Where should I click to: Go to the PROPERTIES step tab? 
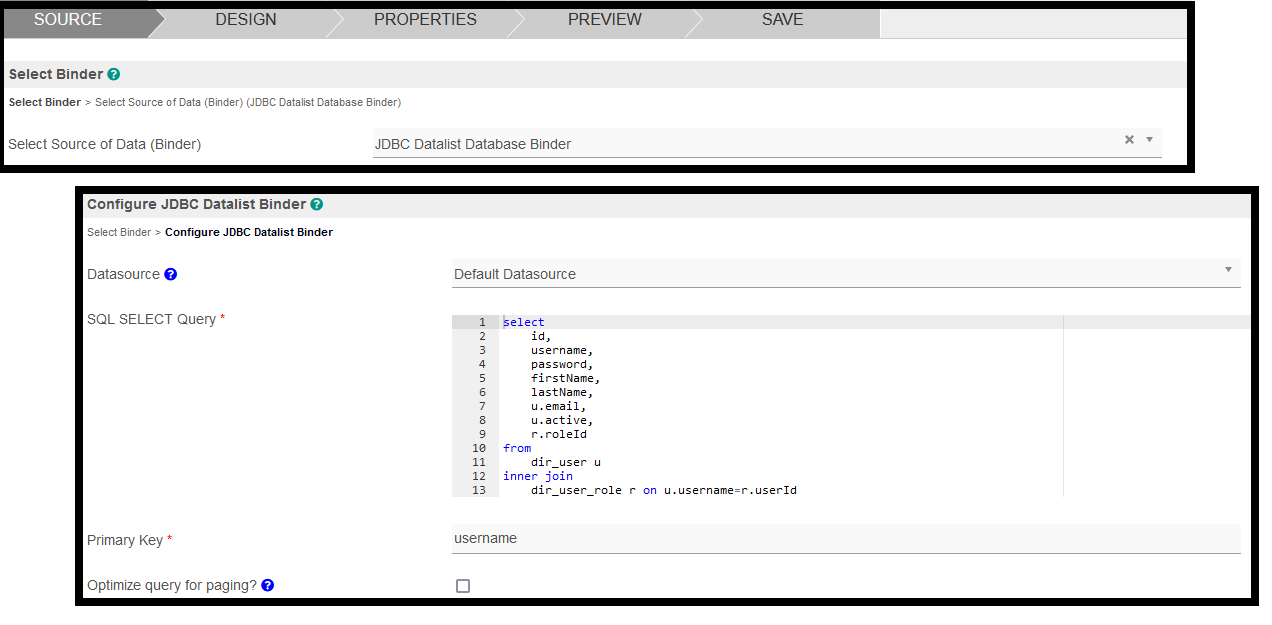pyautogui.click(x=425, y=20)
